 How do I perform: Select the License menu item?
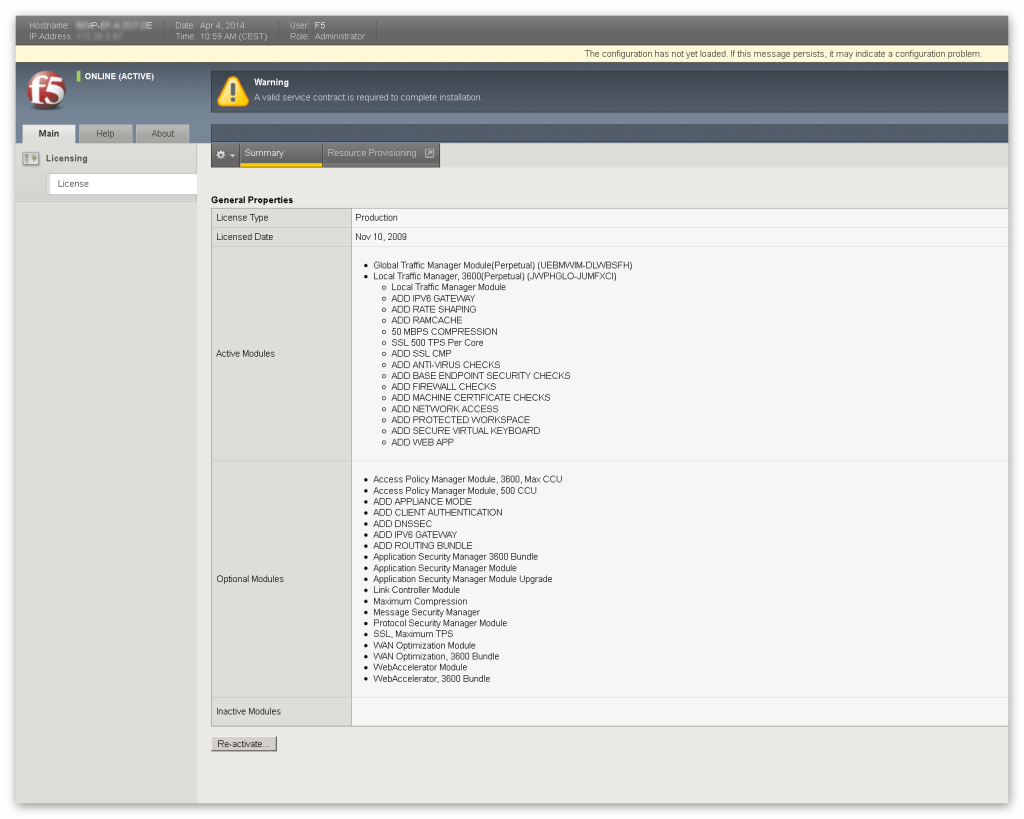[122, 184]
